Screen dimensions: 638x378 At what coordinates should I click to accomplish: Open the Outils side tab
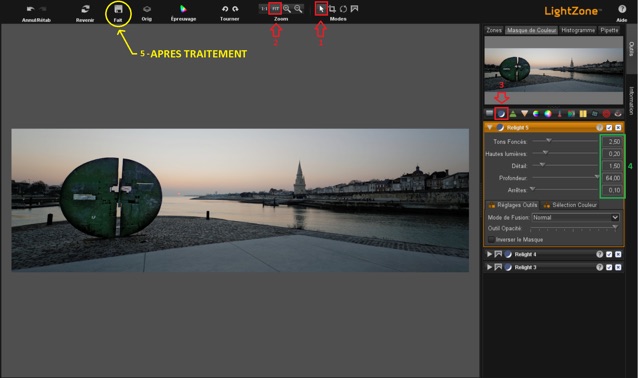[x=631, y=49]
